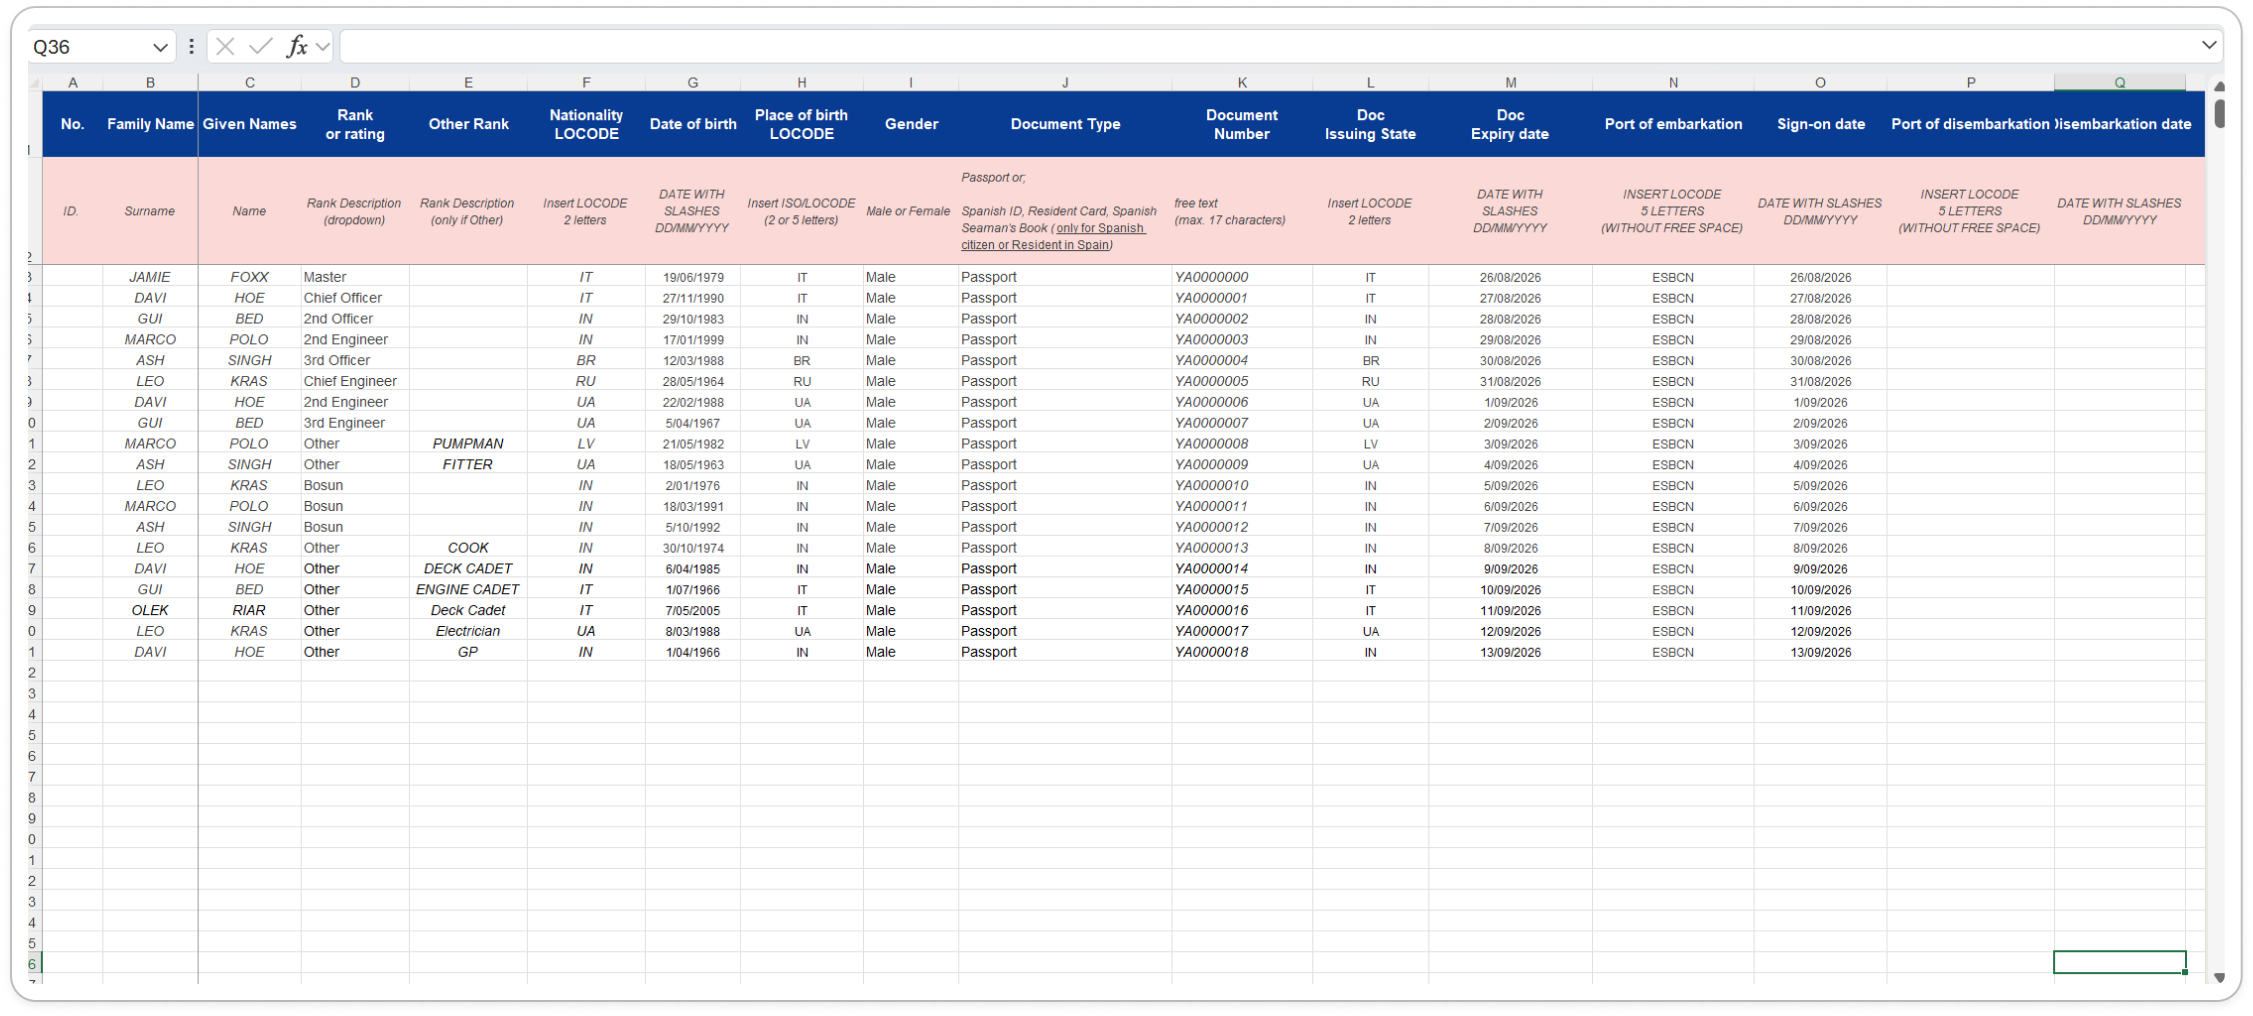Viewport: 2253px width, 1016px height.
Task: Click the 'Doc Expiry date' header cell
Action: (x=1510, y=124)
